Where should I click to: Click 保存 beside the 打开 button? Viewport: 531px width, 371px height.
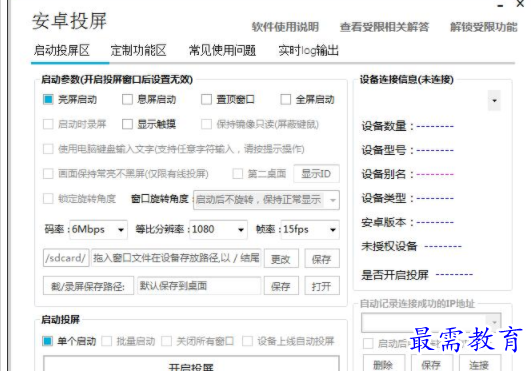tap(281, 286)
